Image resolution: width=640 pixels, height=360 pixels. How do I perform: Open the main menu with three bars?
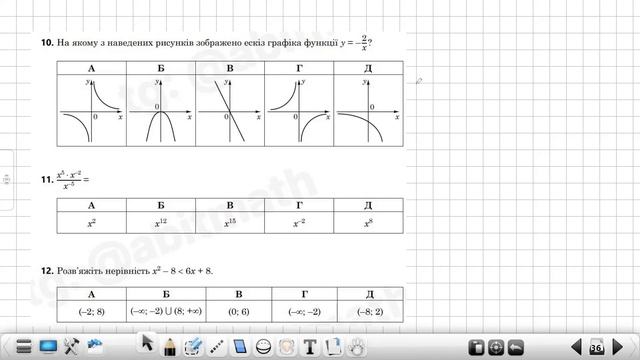tap(24, 347)
